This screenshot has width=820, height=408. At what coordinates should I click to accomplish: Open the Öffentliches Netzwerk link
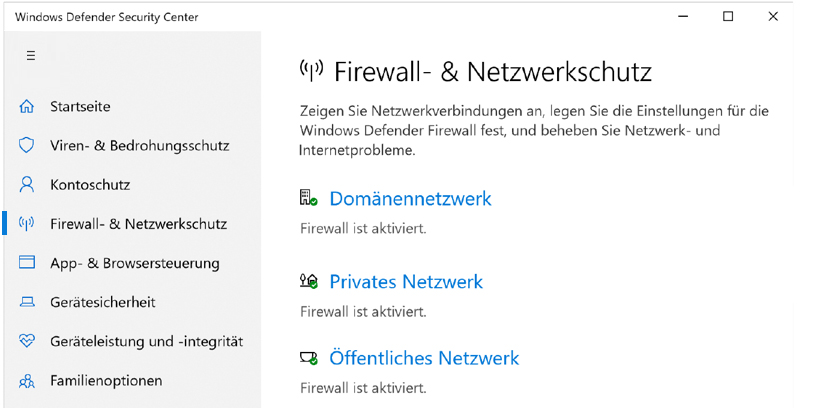tap(424, 358)
